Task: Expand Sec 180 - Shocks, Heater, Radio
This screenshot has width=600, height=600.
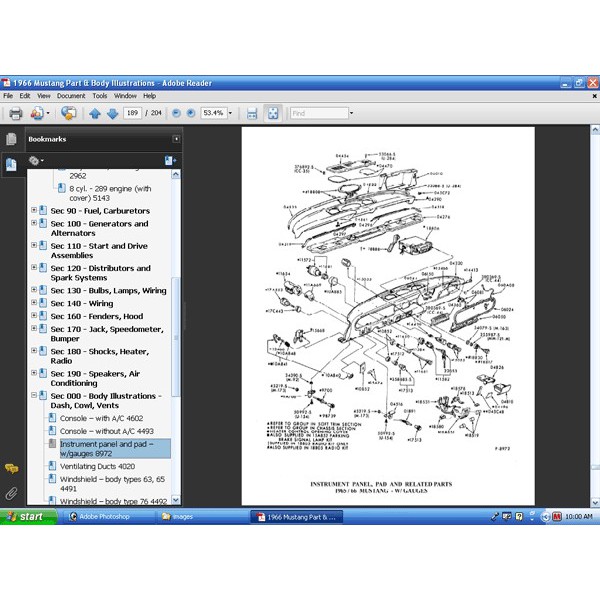Action: click(34, 351)
